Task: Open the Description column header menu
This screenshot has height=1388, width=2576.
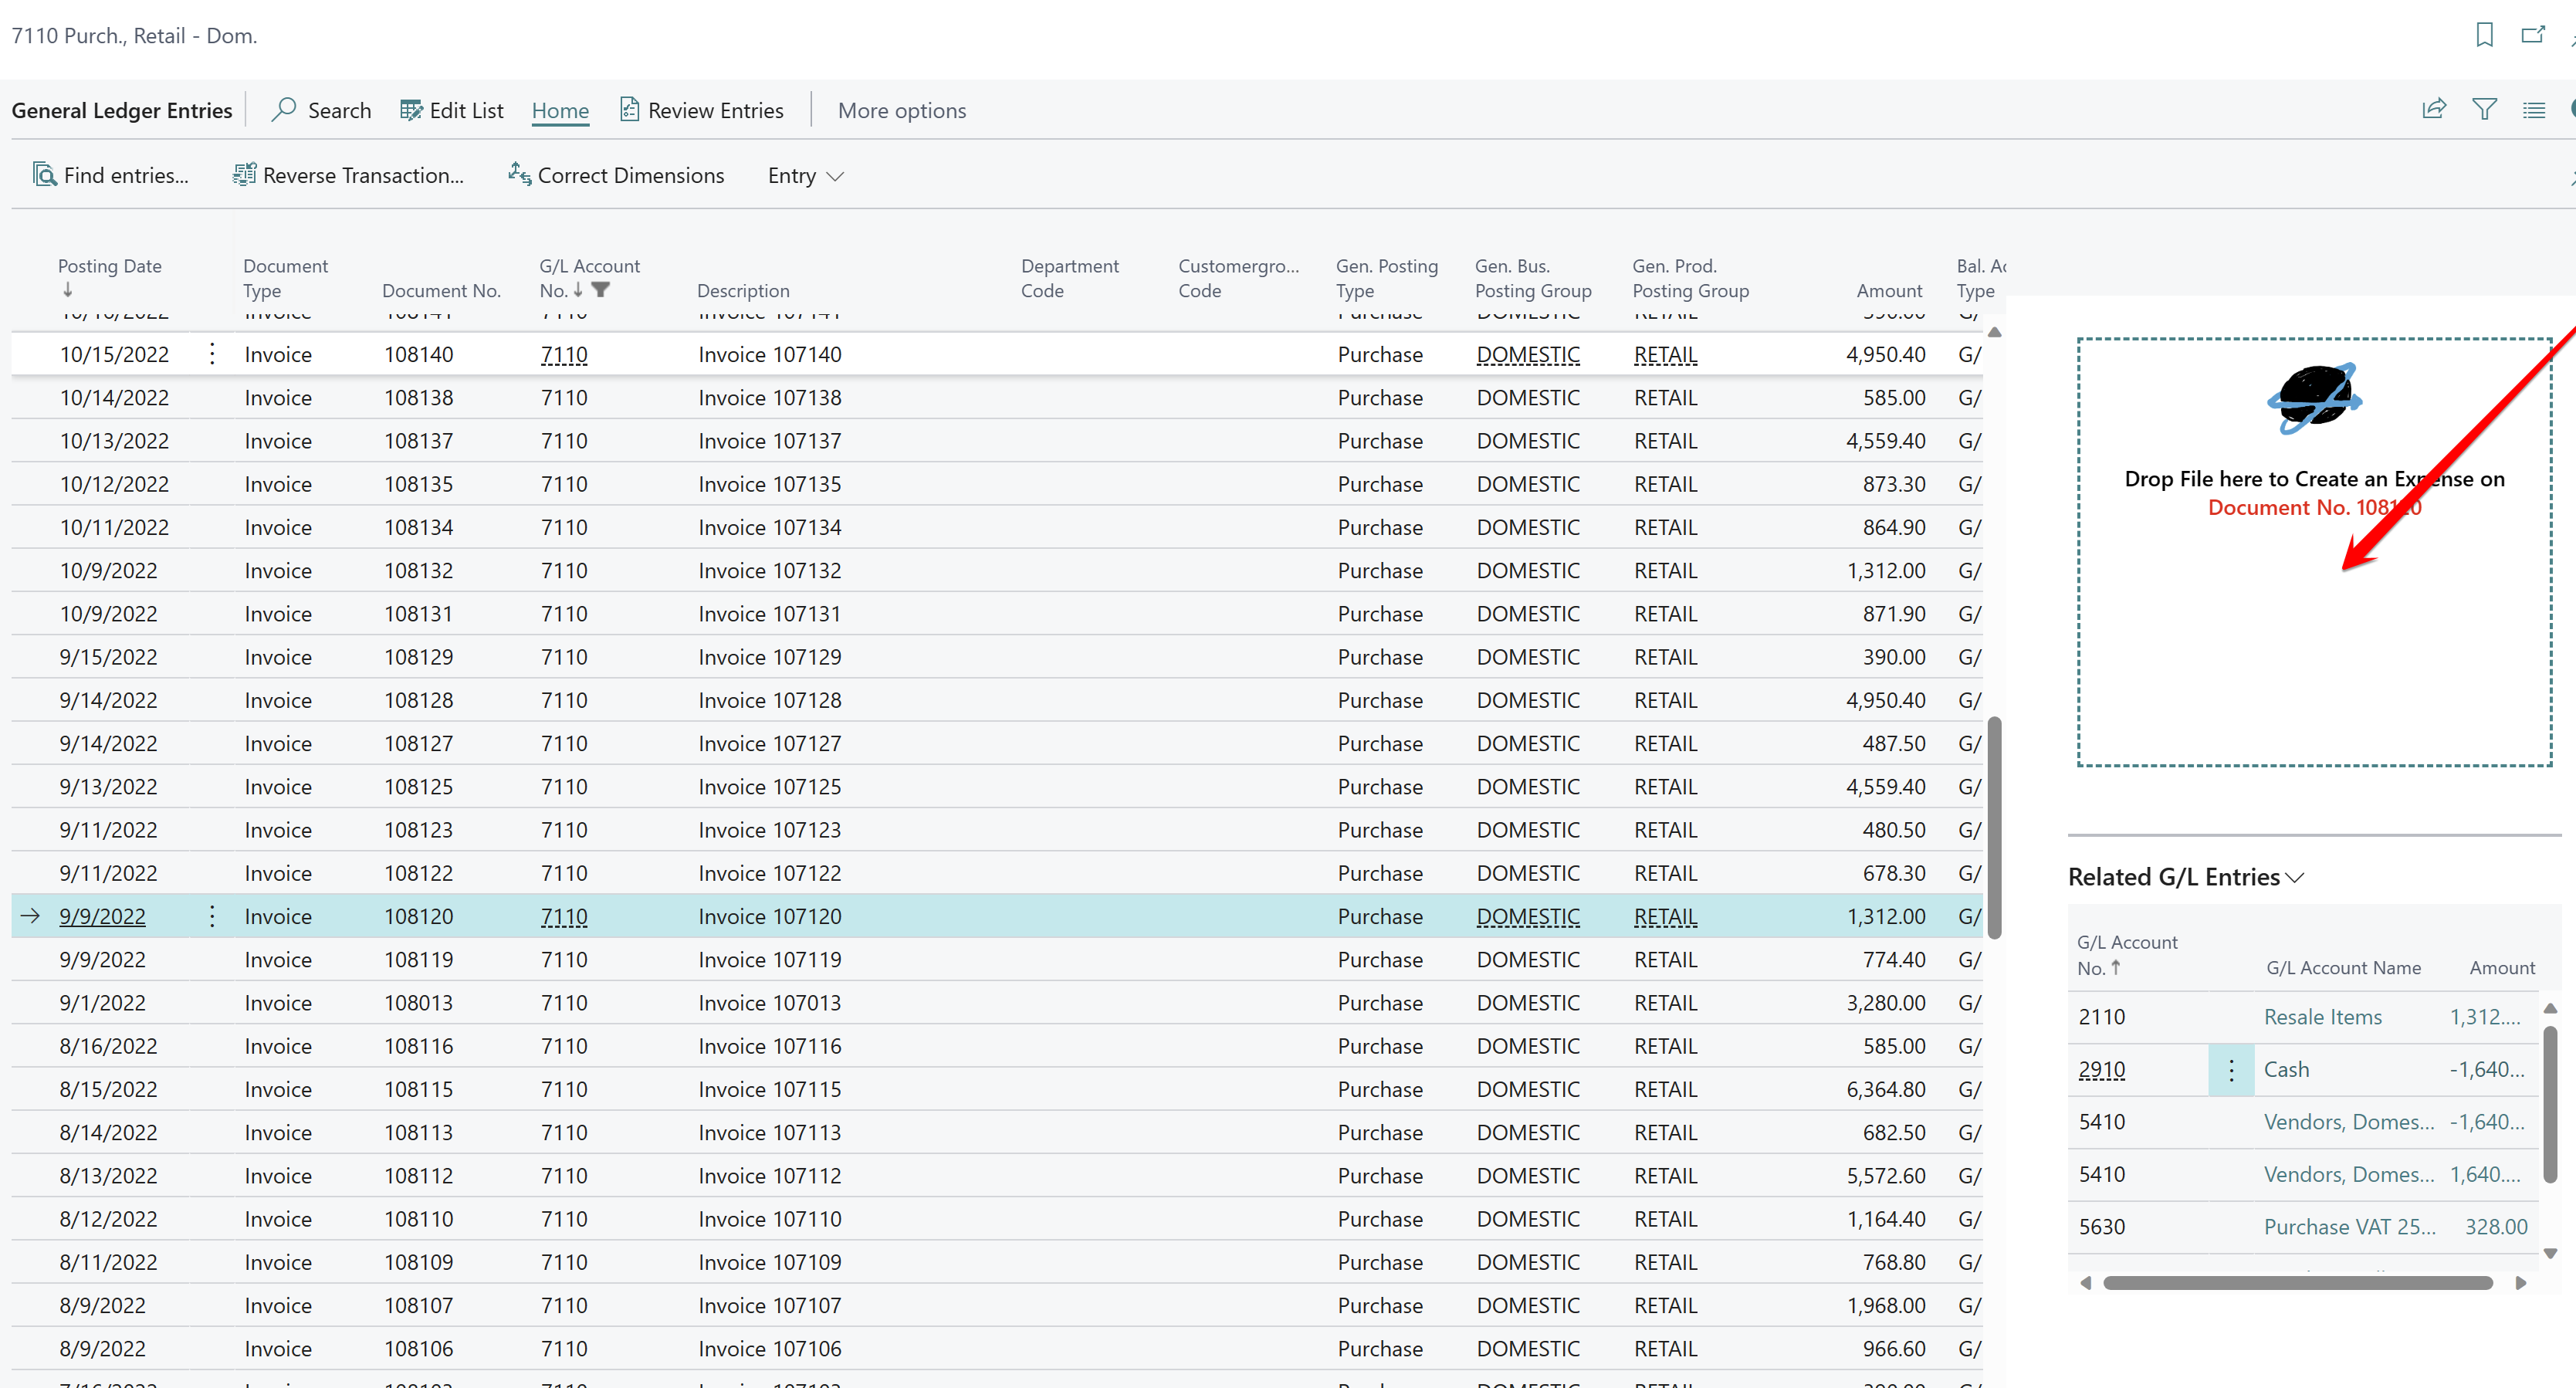Action: 743,290
